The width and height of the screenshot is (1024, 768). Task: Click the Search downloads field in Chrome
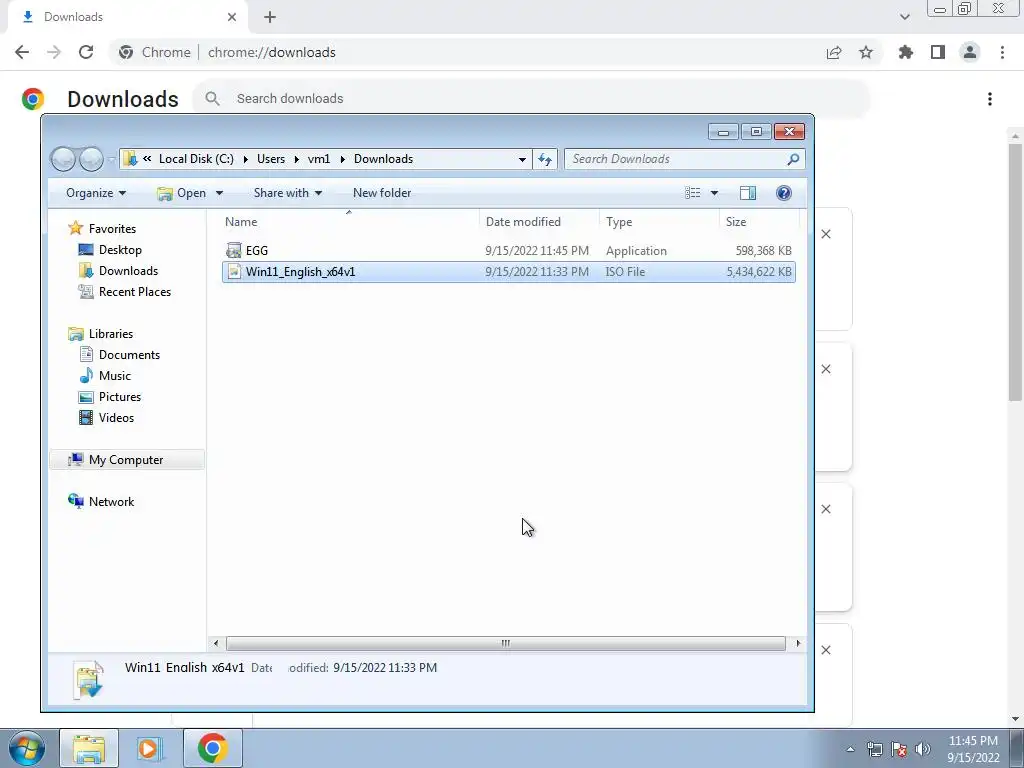click(532, 99)
